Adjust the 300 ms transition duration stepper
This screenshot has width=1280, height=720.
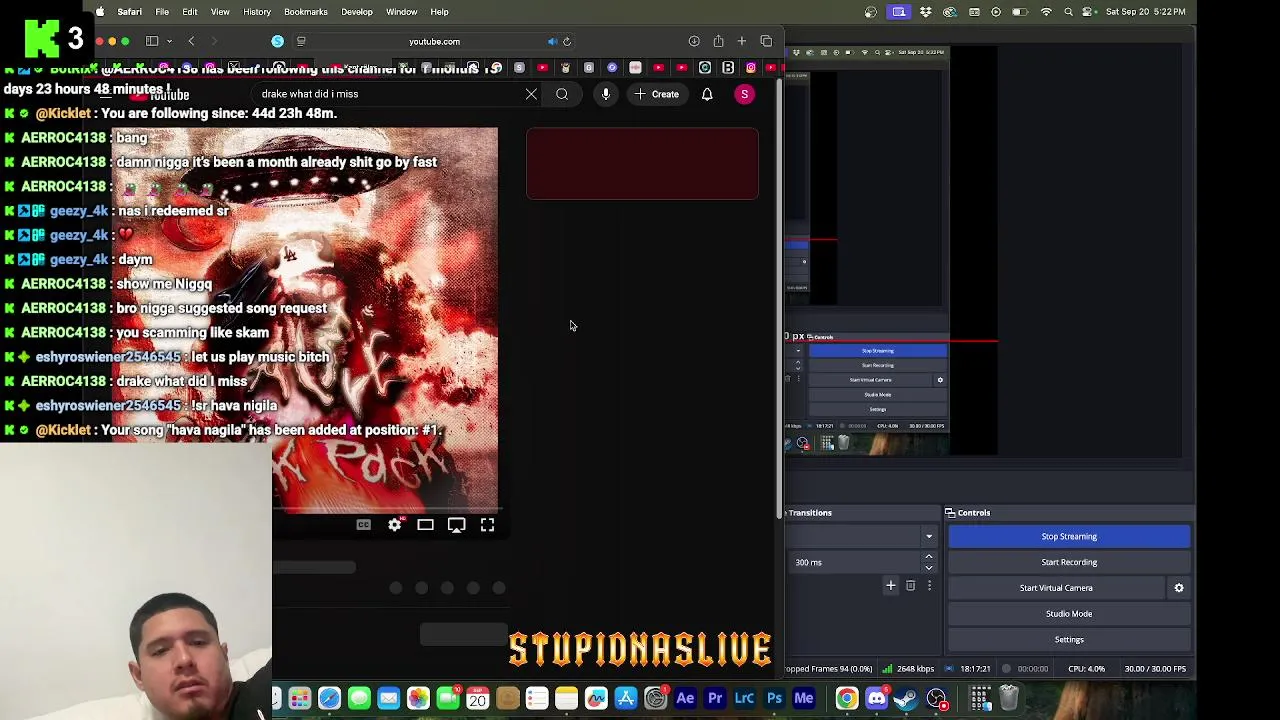pyautogui.click(x=928, y=562)
